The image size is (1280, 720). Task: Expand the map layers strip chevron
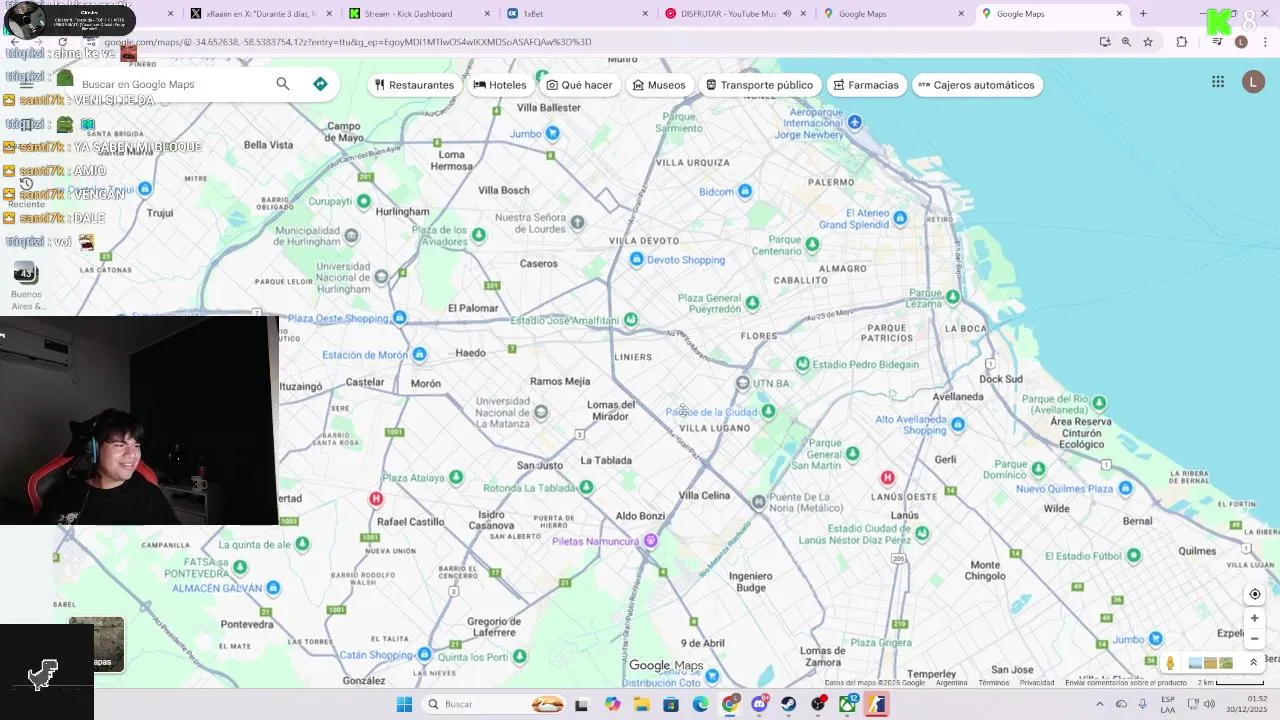[1253, 663]
